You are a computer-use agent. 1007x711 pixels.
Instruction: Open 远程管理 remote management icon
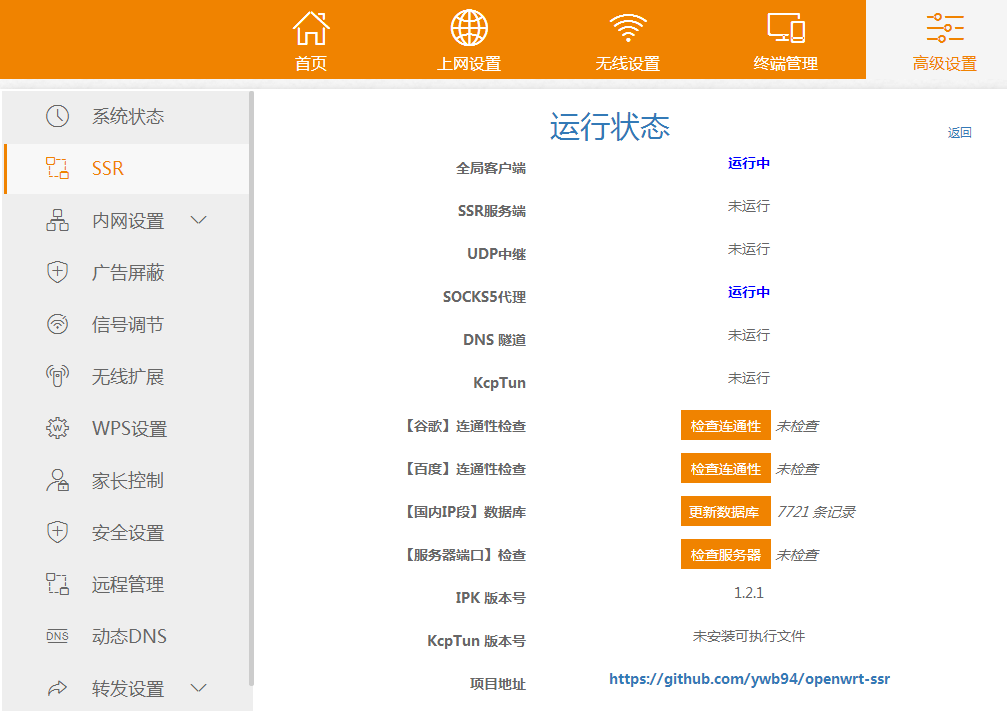(x=57, y=584)
